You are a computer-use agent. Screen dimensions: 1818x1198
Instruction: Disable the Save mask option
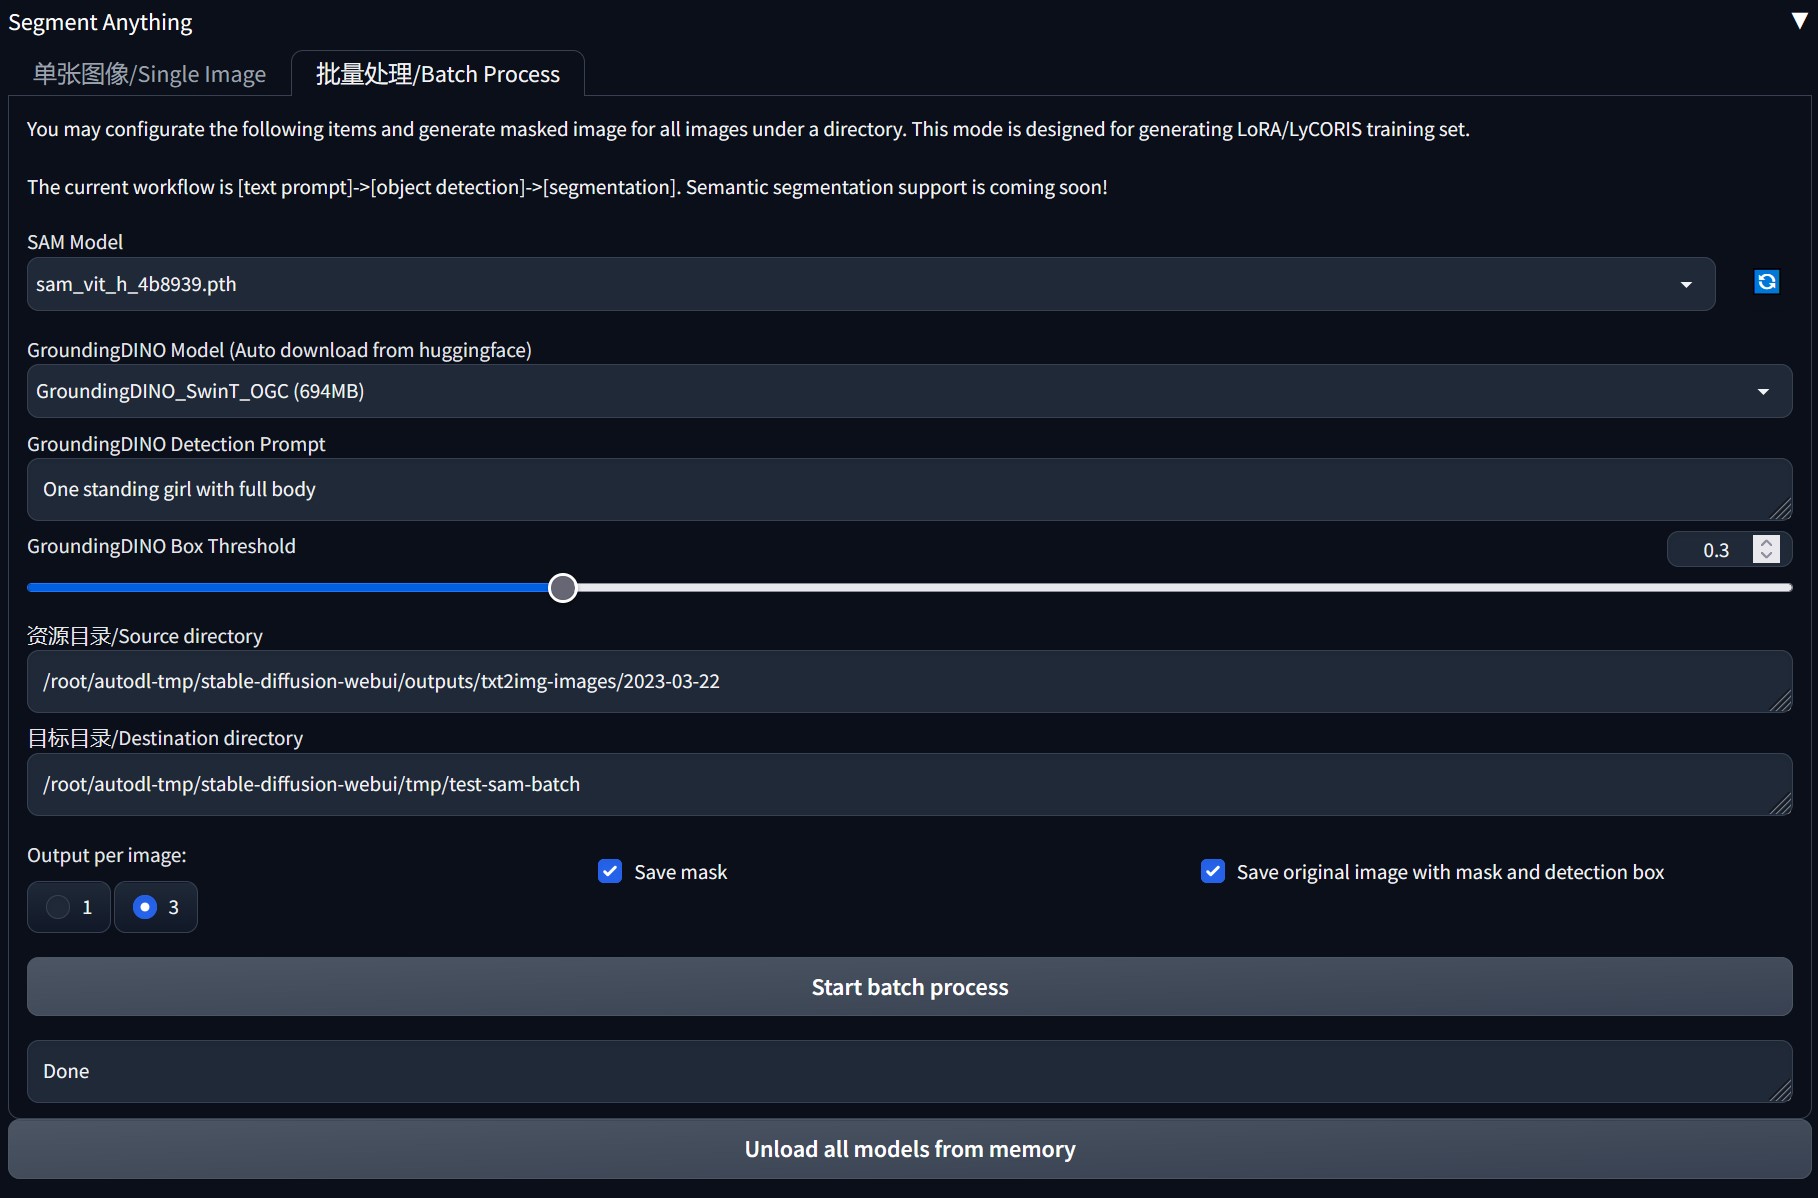tap(610, 871)
